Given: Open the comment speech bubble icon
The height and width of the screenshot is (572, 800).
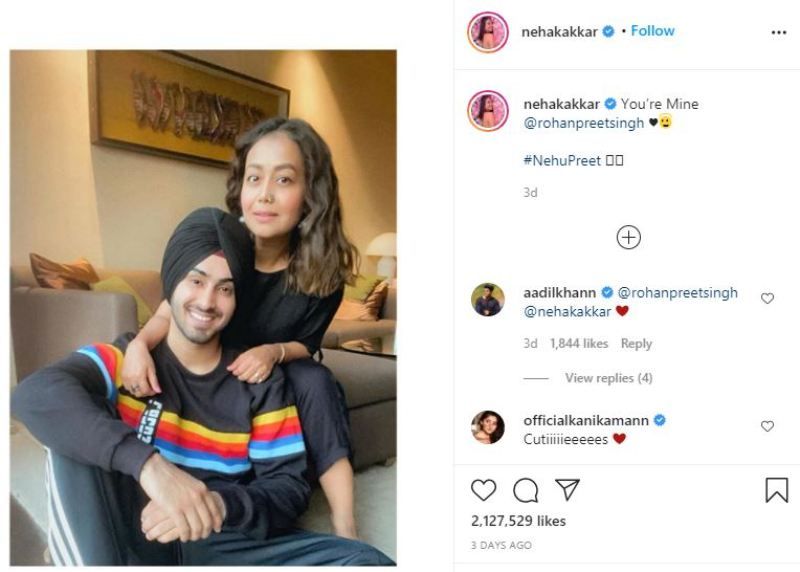Looking at the screenshot, I should [526, 490].
